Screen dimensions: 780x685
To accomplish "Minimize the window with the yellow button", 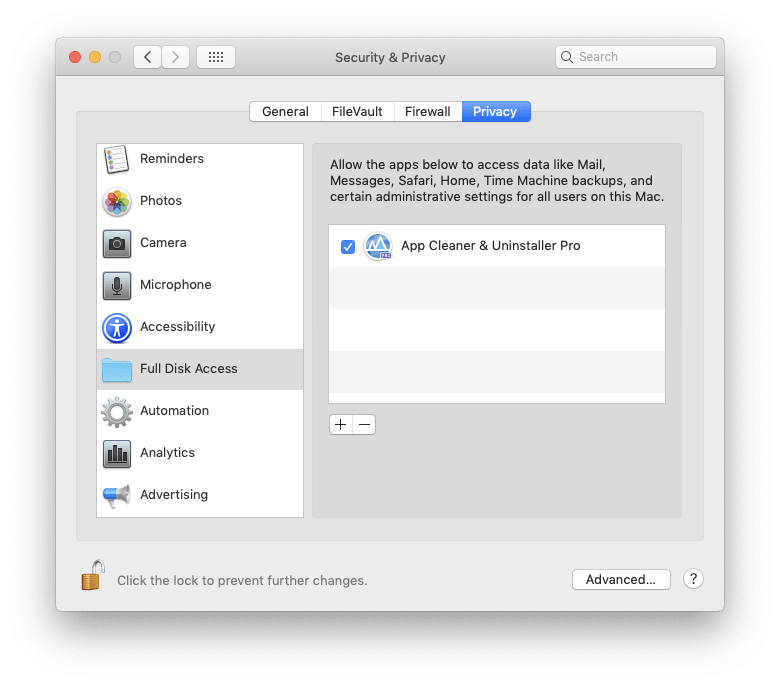I will [x=95, y=57].
